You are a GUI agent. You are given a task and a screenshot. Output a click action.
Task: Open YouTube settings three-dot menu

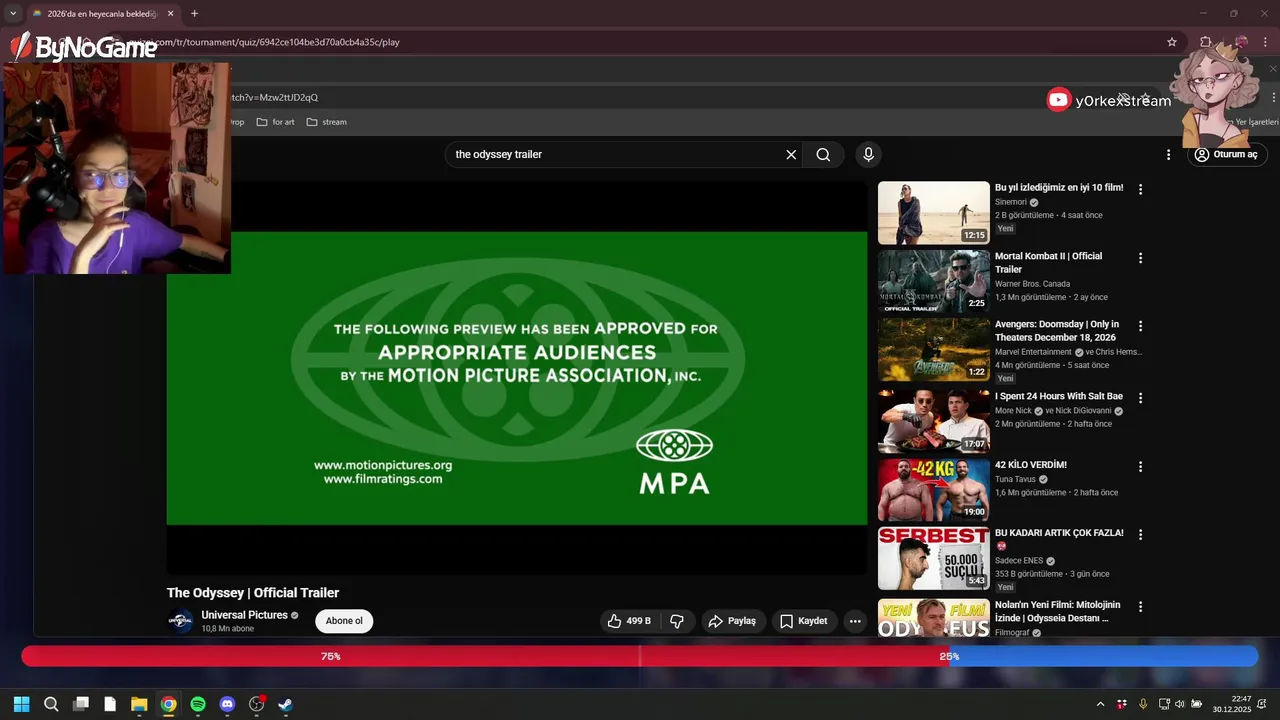click(x=1168, y=155)
